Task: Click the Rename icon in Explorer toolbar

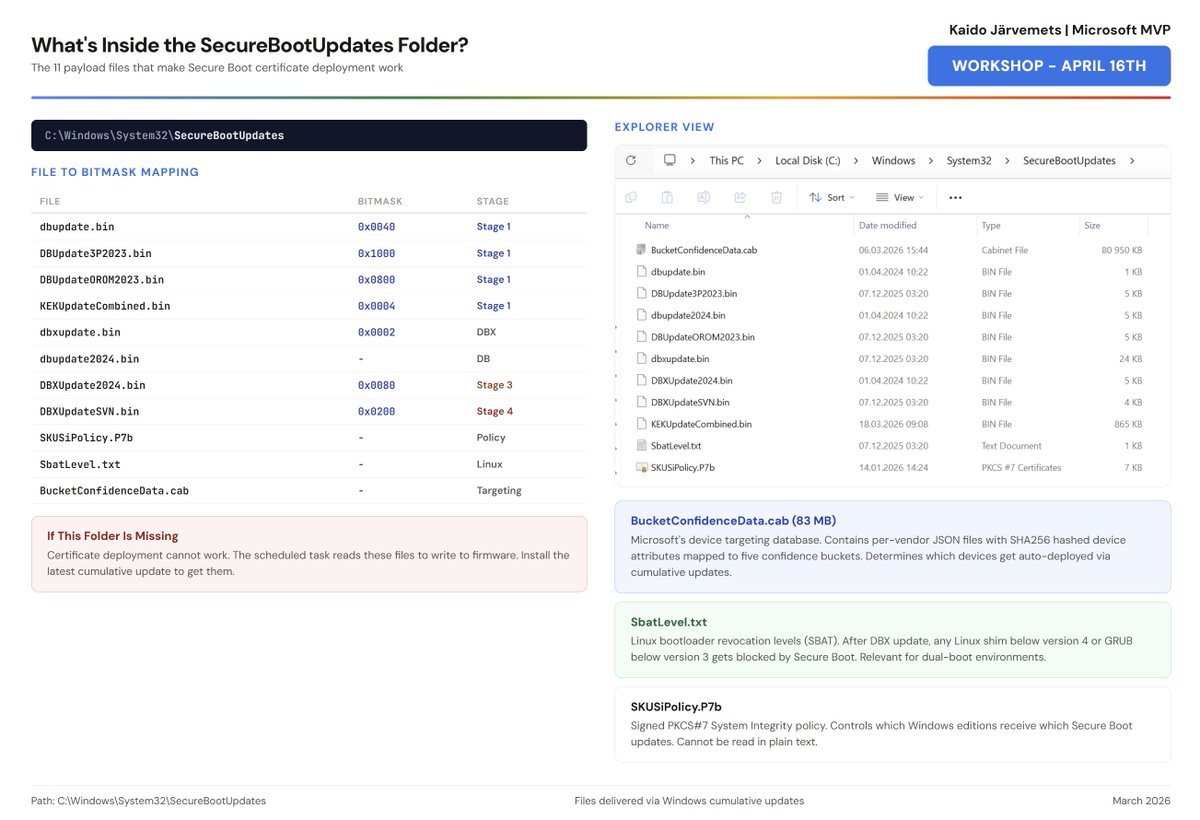Action: pyautogui.click(x=704, y=197)
